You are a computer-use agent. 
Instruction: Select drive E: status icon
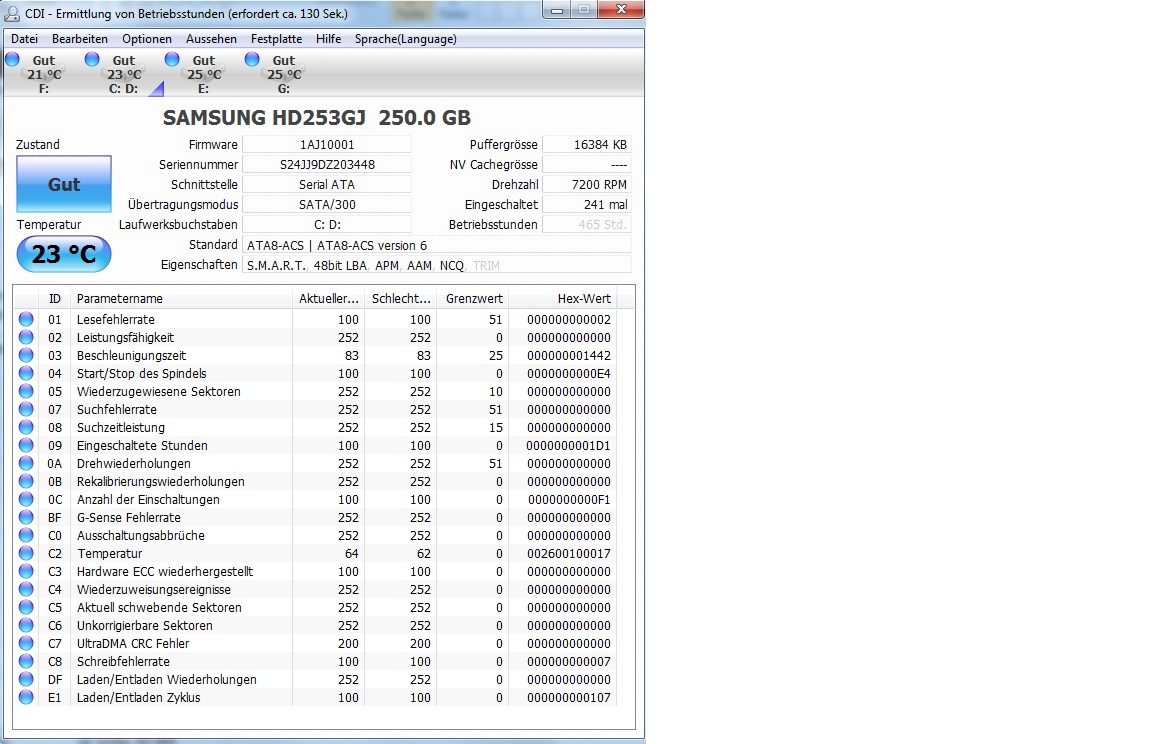click(172, 59)
